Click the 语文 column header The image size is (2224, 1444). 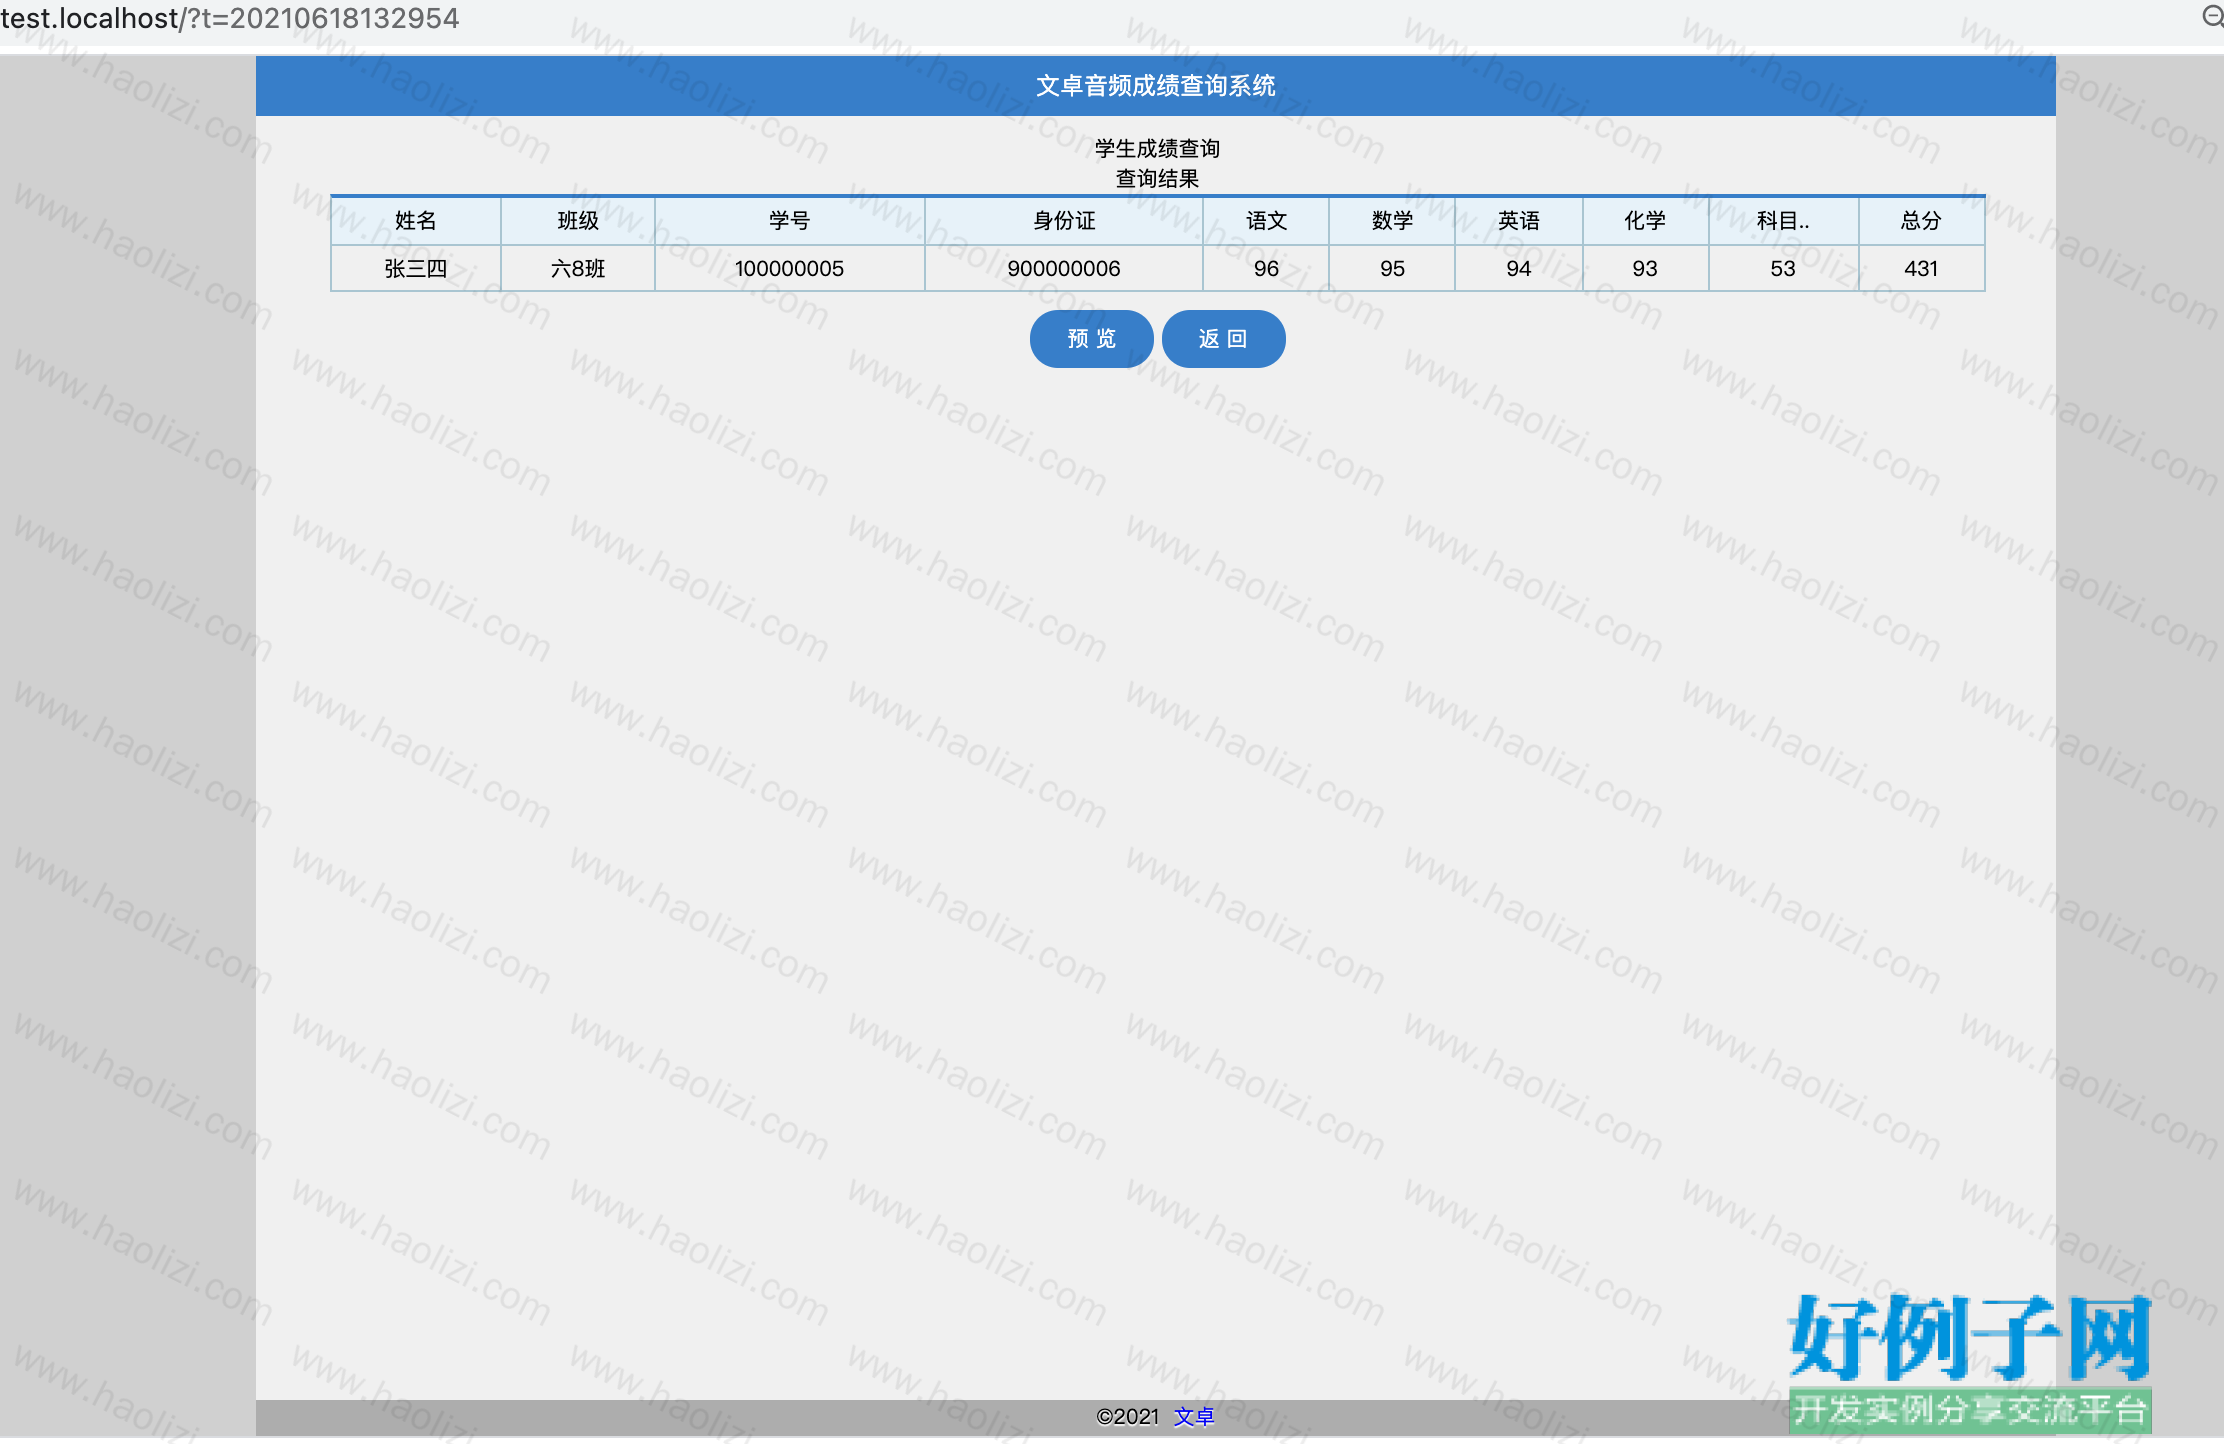pos(1266,221)
